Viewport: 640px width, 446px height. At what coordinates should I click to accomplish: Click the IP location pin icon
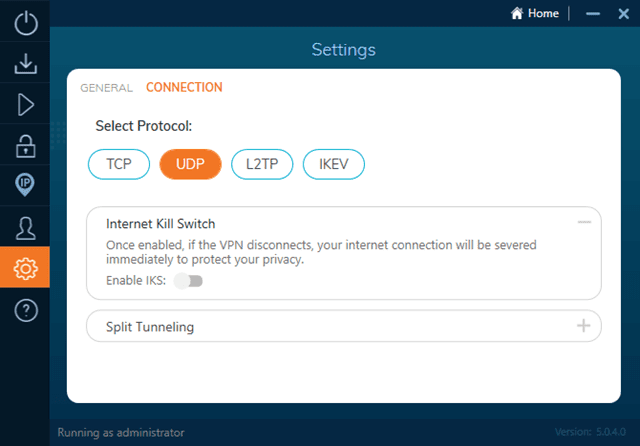pos(25,185)
